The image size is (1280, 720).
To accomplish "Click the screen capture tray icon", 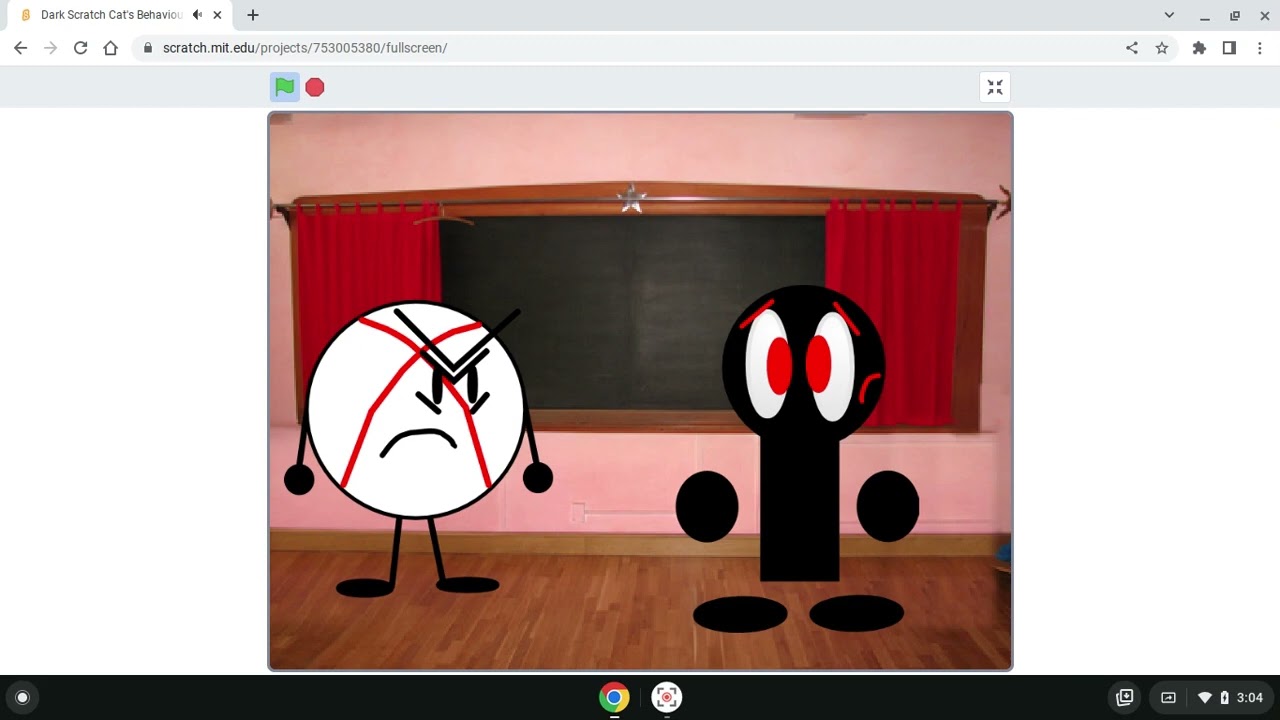I will pyautogui.click(x=1168, y=697).
